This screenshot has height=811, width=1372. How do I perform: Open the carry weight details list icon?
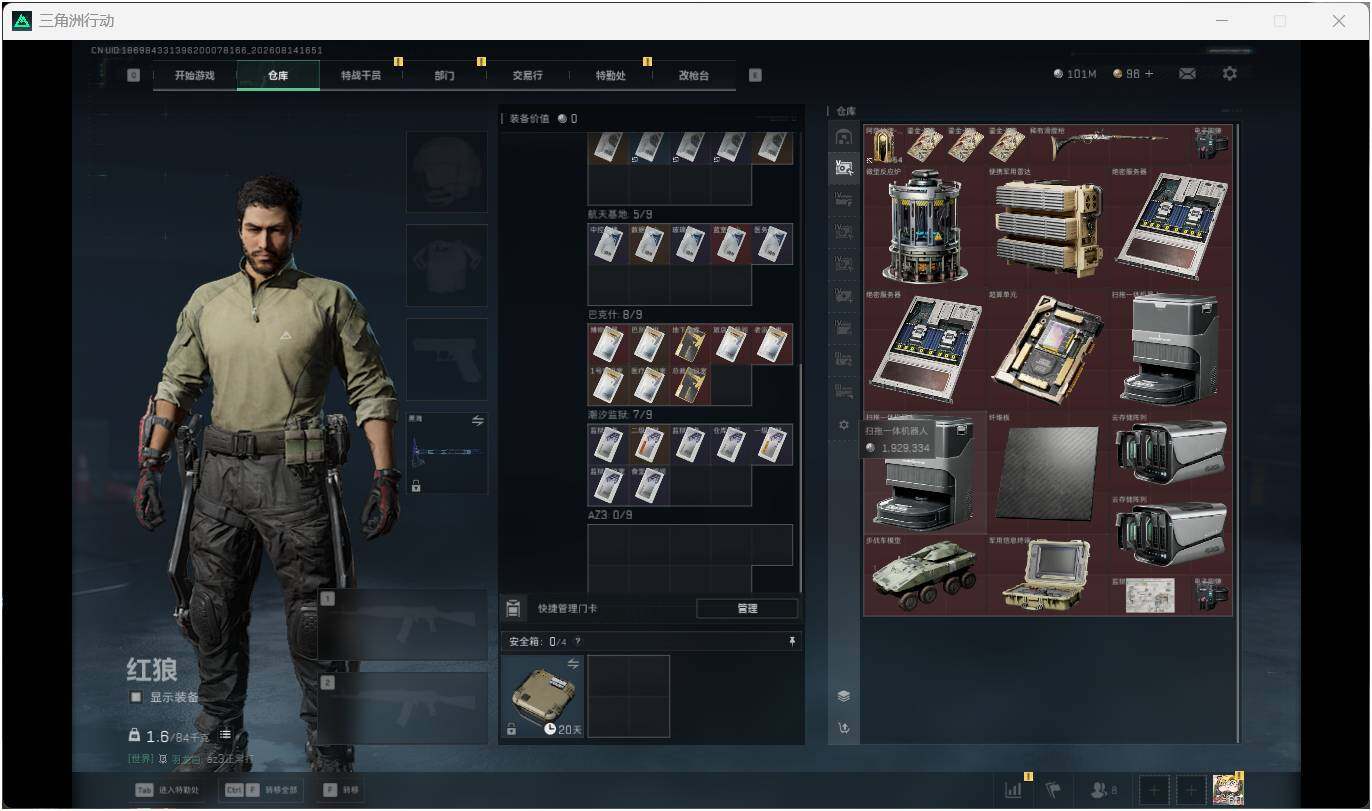click(225, 735)
